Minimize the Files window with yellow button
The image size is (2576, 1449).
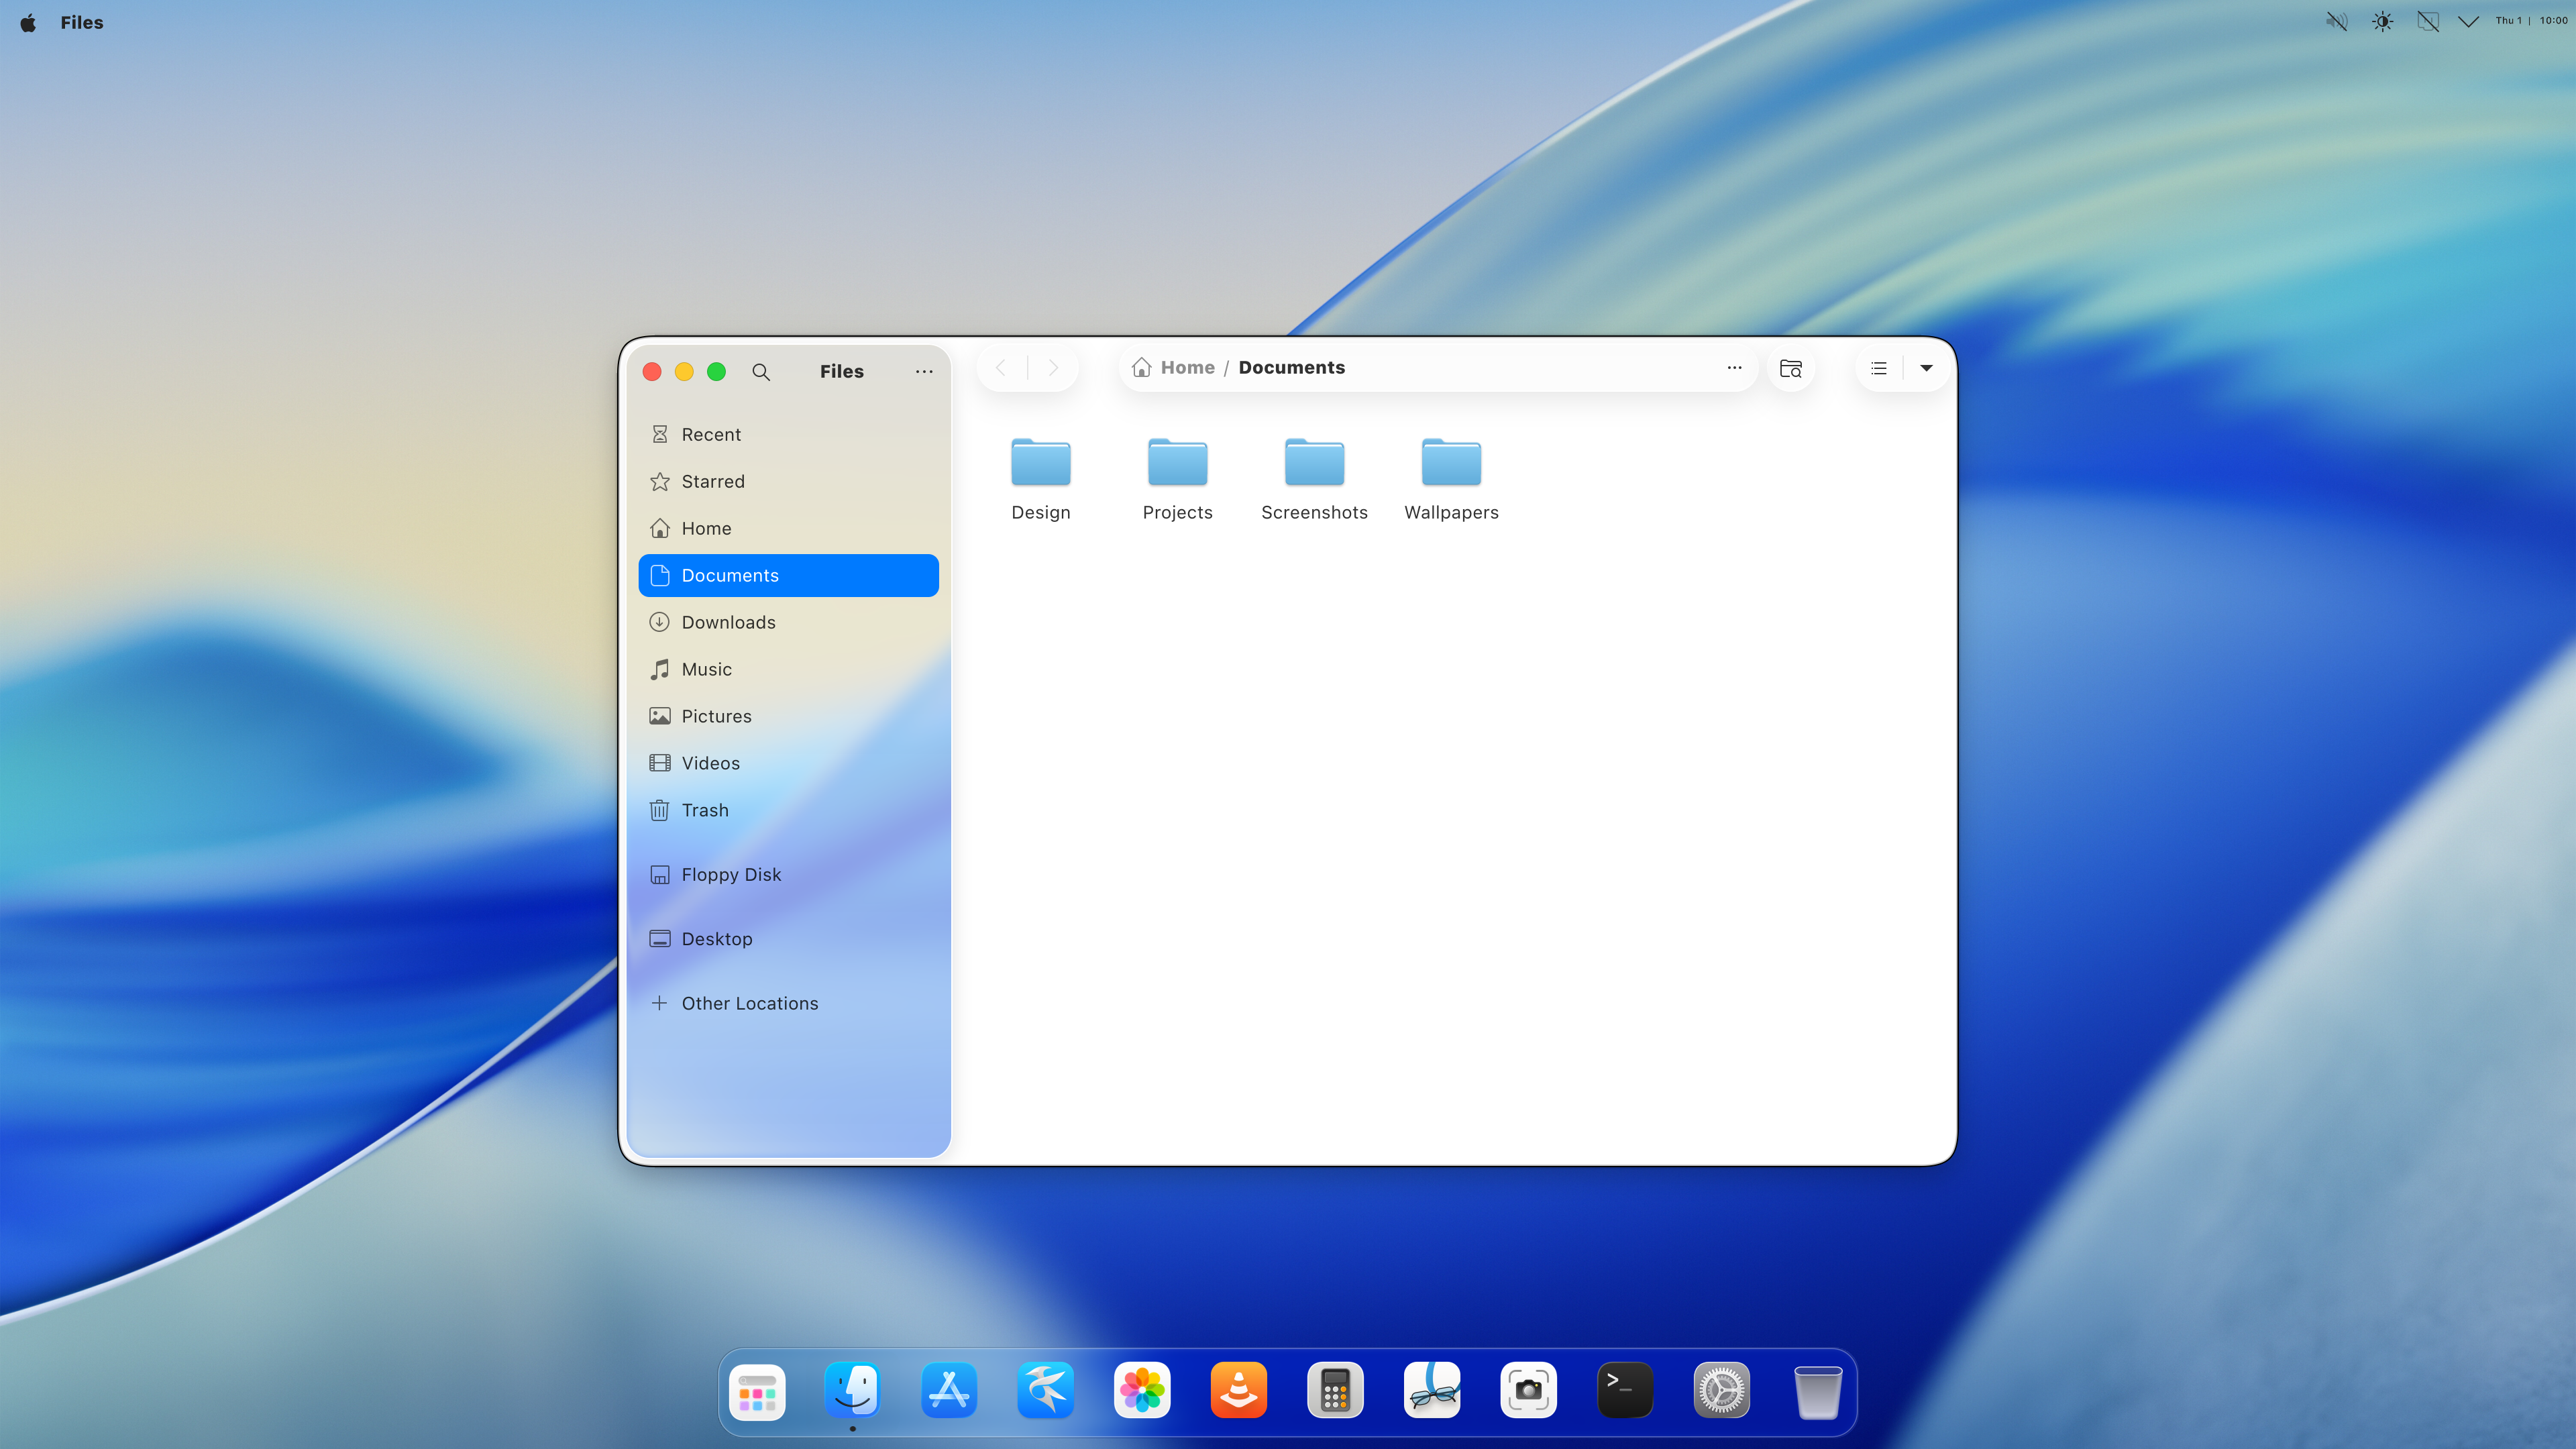click(x=684, y=372)
